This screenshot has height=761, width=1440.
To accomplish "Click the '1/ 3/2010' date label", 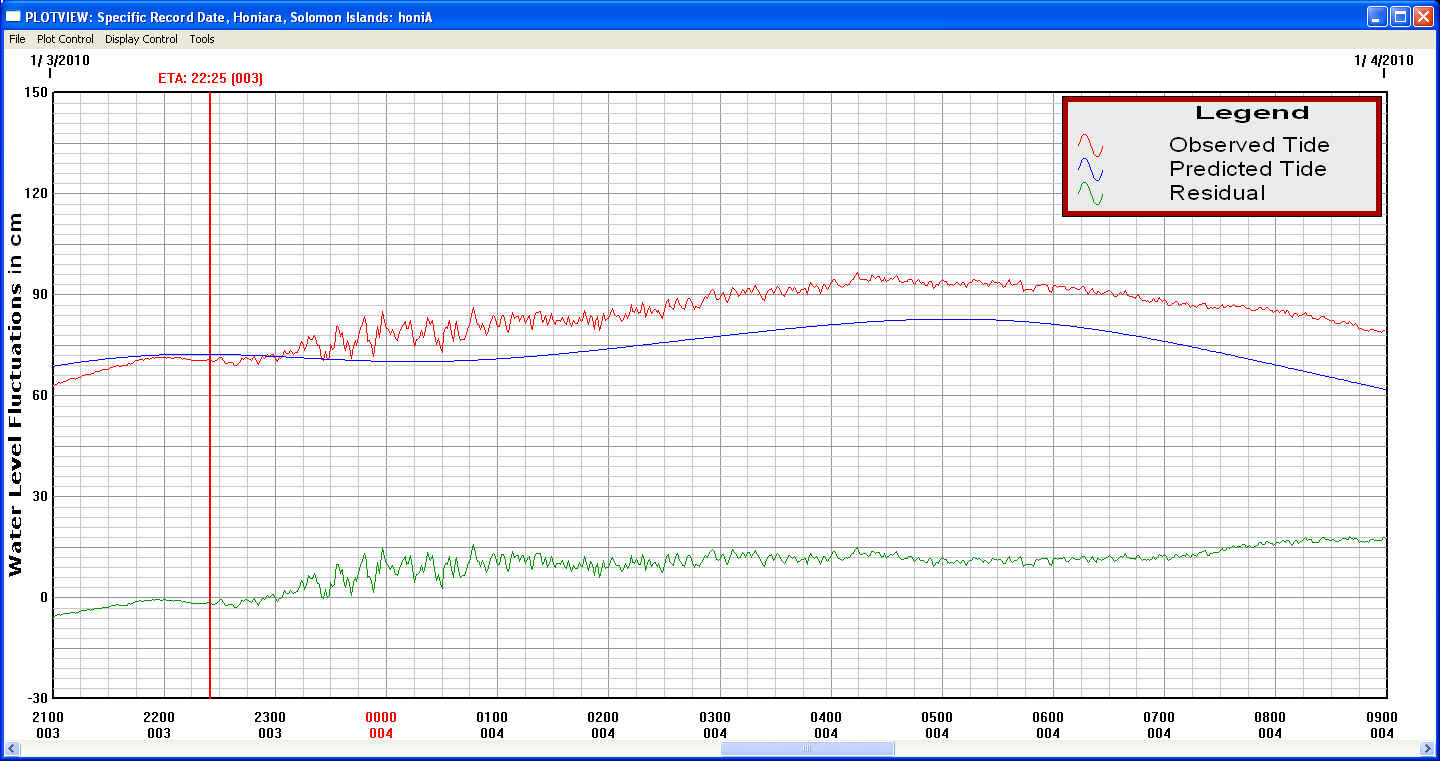I will [x=60, y=60].
